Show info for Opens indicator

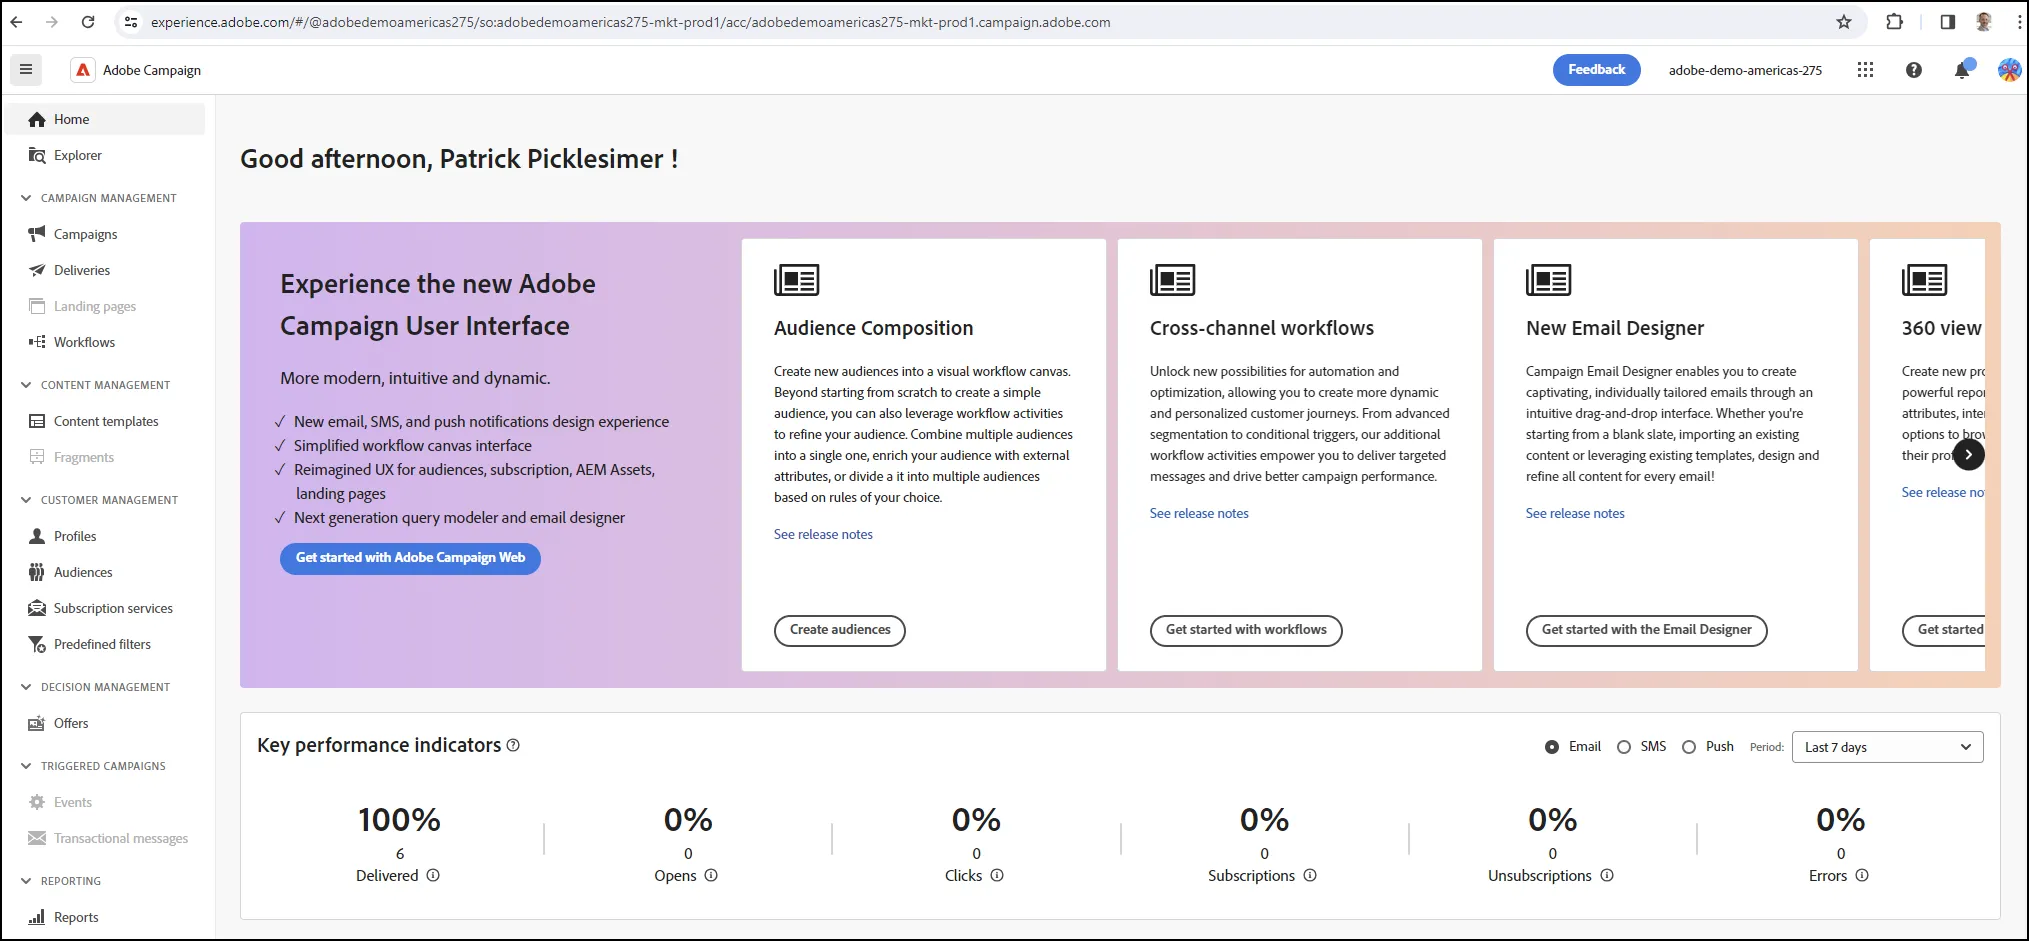tap(711, 875)
